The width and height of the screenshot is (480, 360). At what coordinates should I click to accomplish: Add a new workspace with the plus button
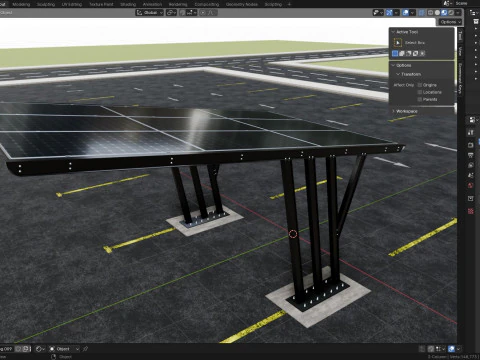[289, 4]
